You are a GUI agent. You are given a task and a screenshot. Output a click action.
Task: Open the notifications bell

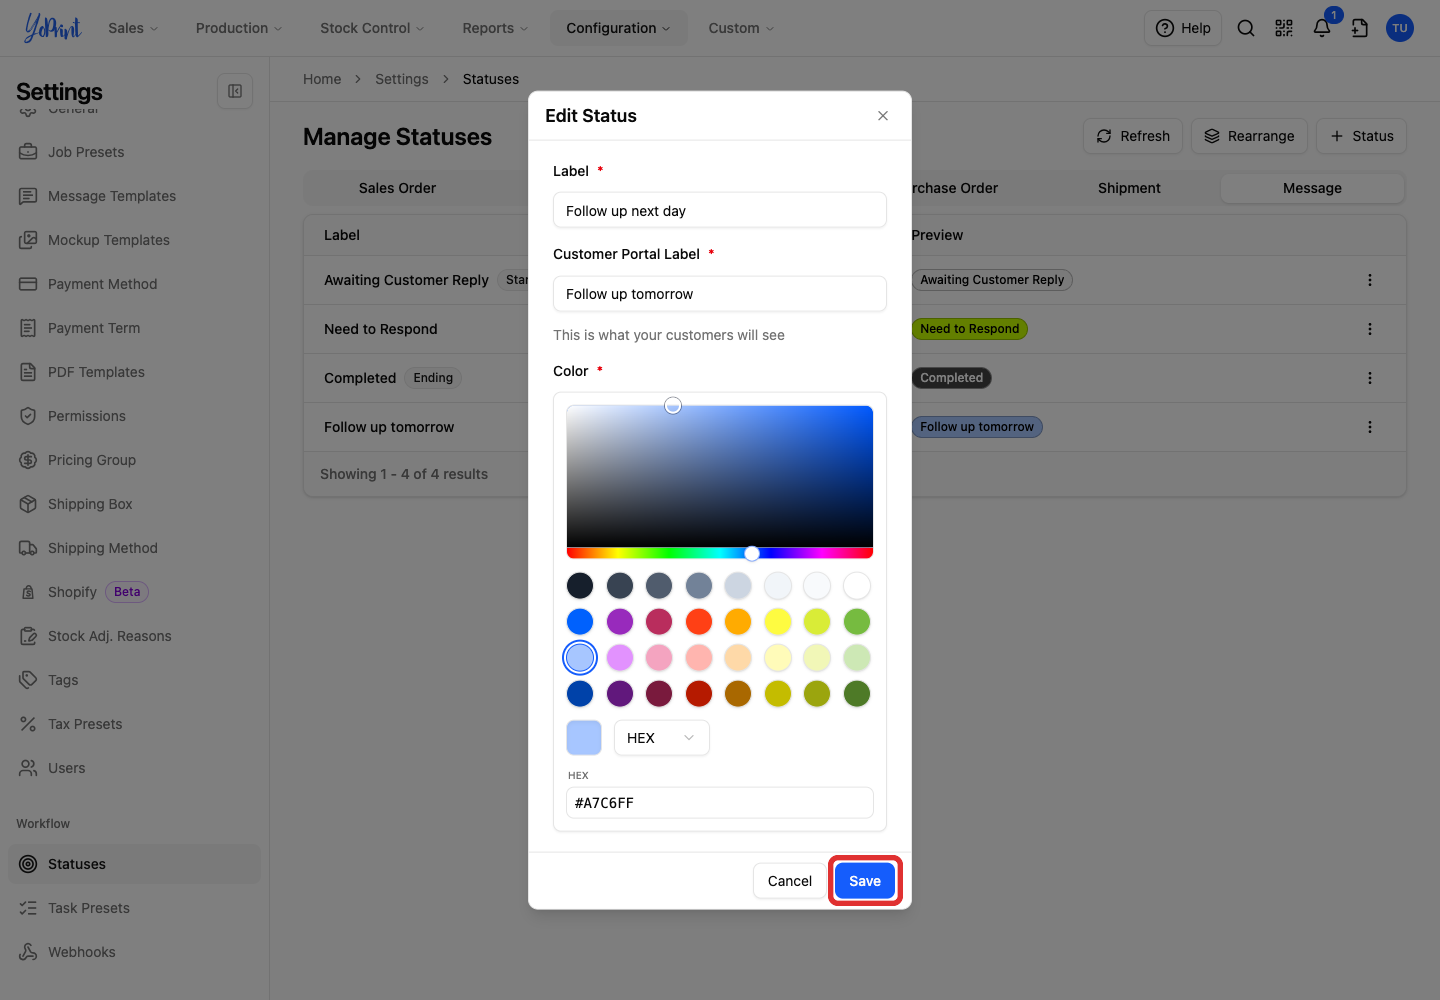(1322, 28)
